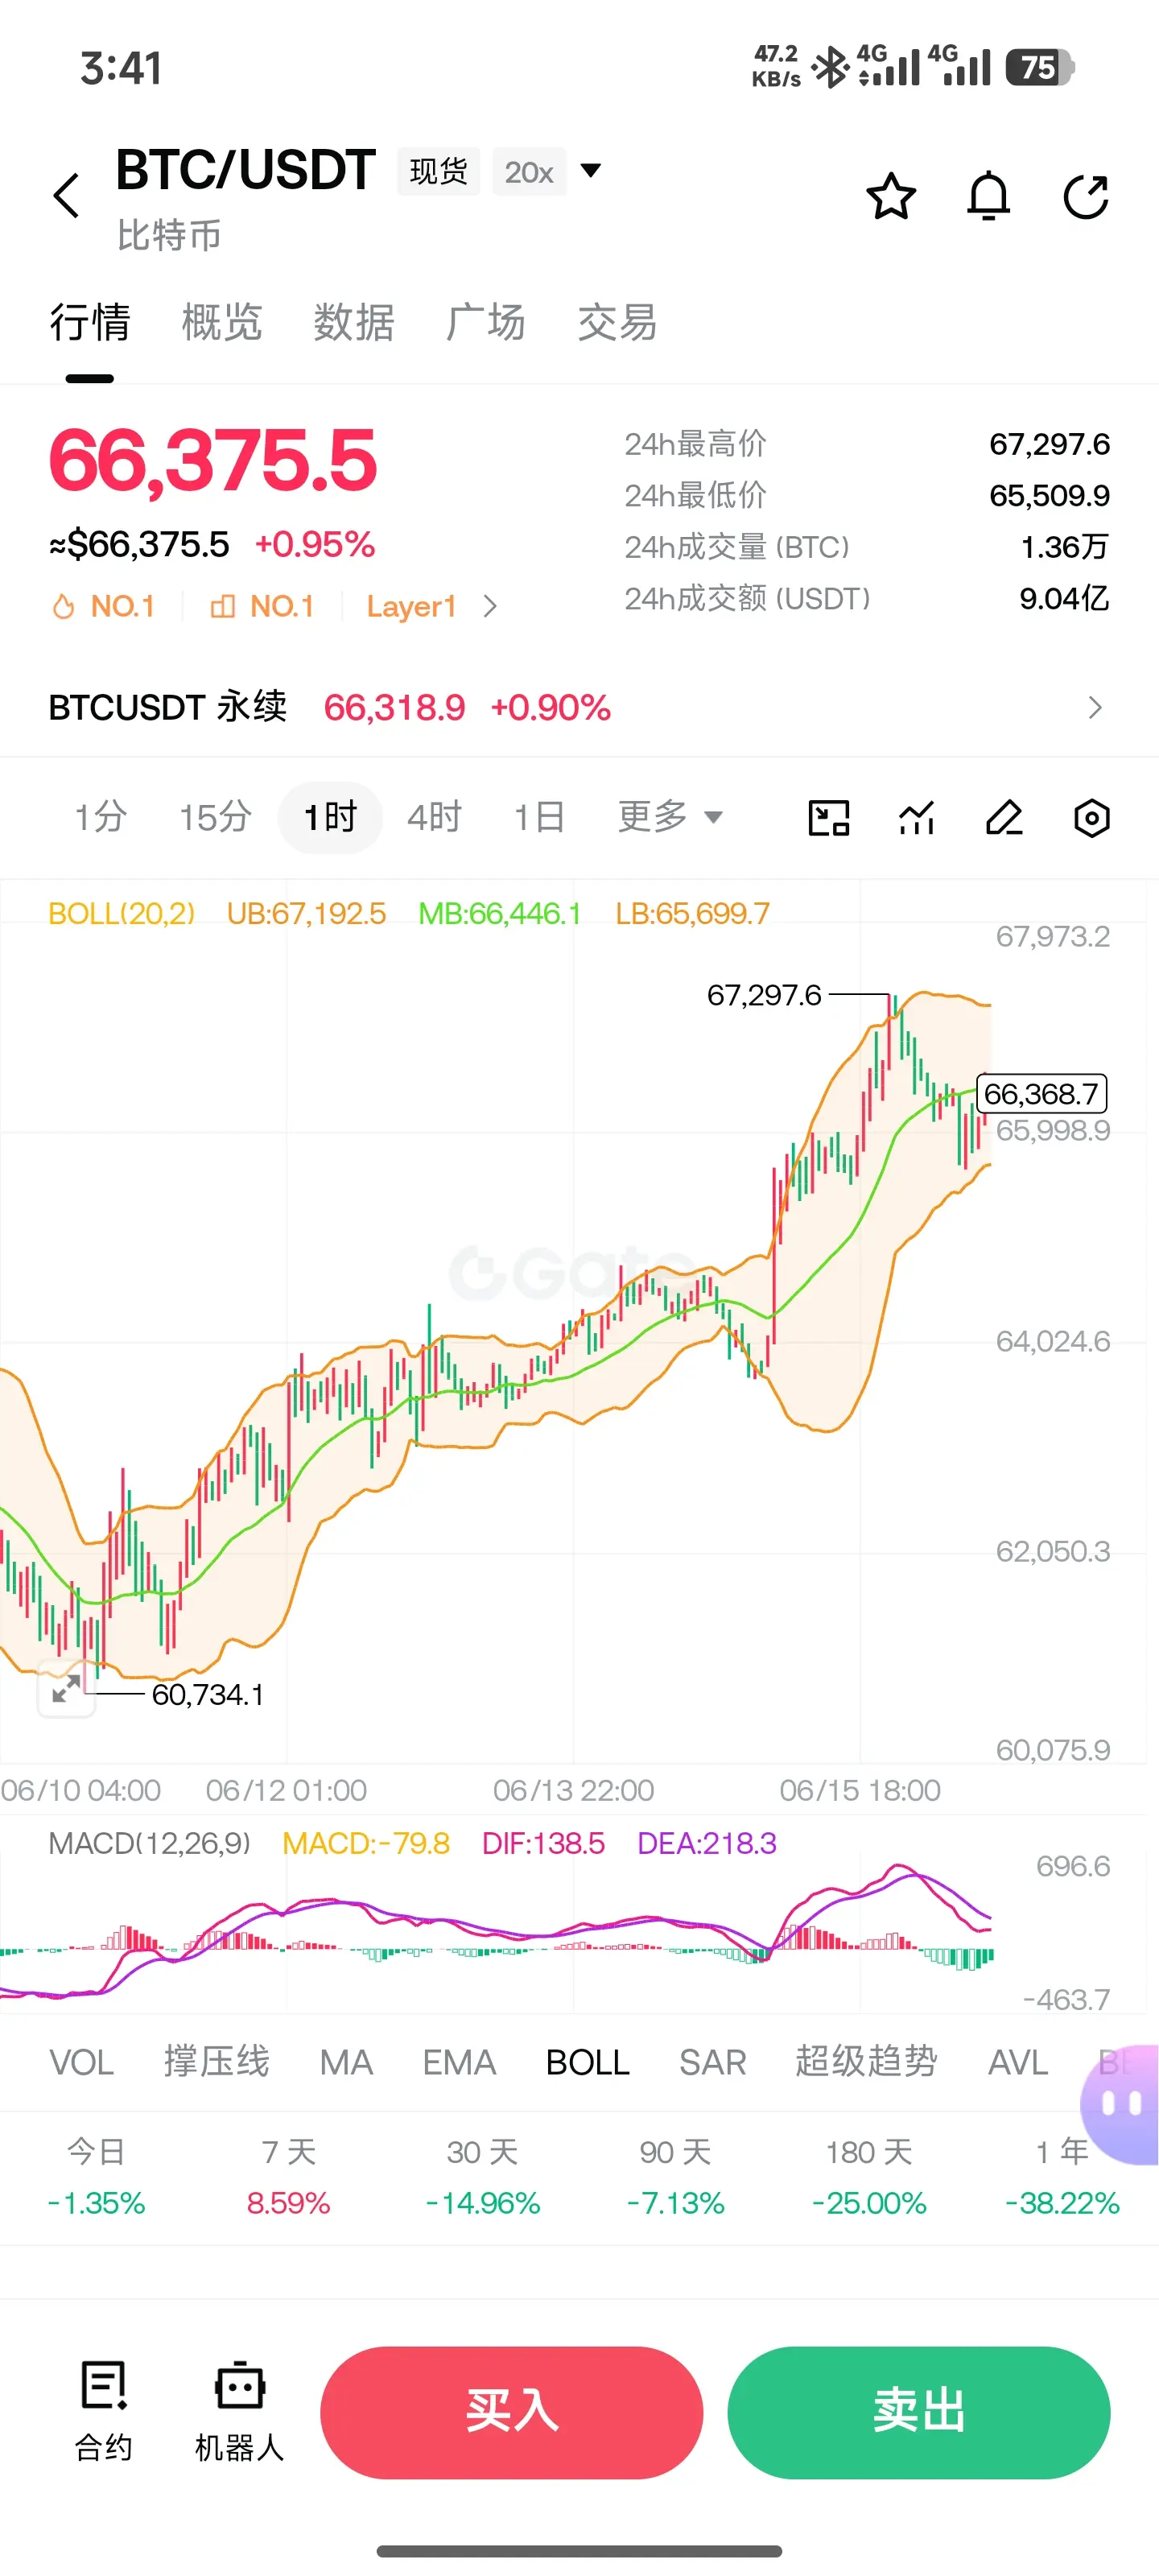The height and width of the screenshot is (2576, 1159).
Task: Toggle 撑压线 indicator
Action: pyautogui.click(x=216, y=2062)
